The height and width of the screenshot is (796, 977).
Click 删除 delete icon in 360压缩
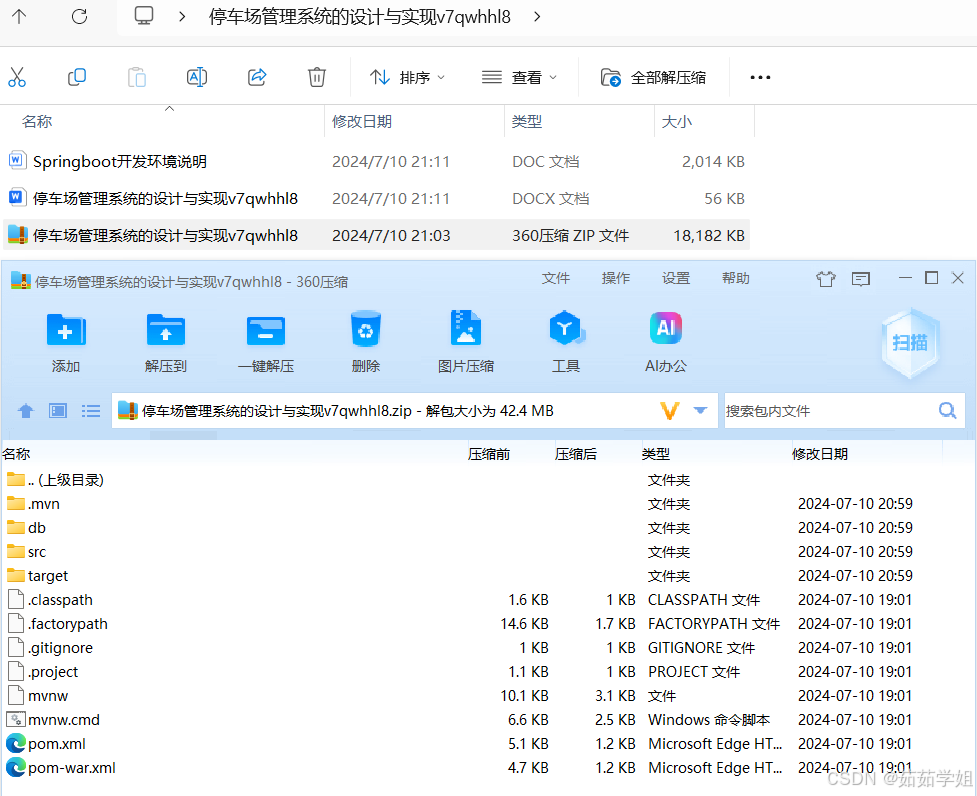coord(366,342)
